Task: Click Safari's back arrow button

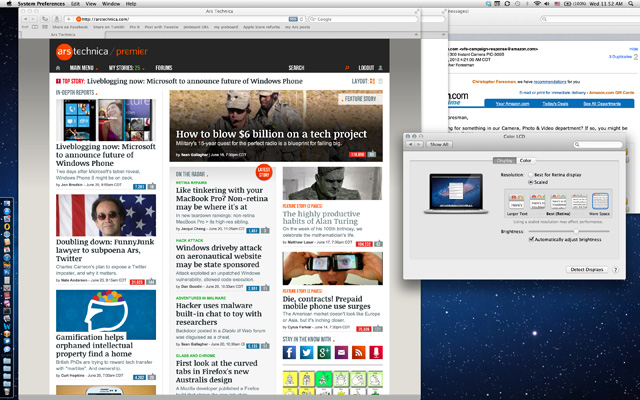Action: pos(26,19)
